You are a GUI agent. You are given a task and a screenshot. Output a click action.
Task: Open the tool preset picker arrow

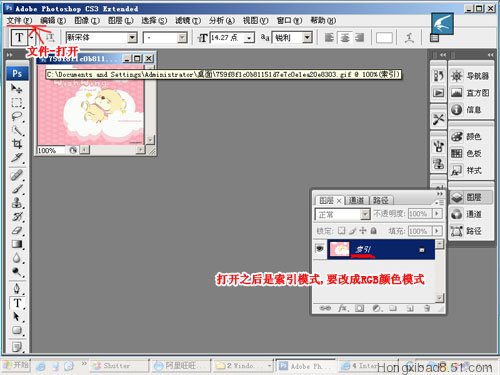tap(31, 38)
